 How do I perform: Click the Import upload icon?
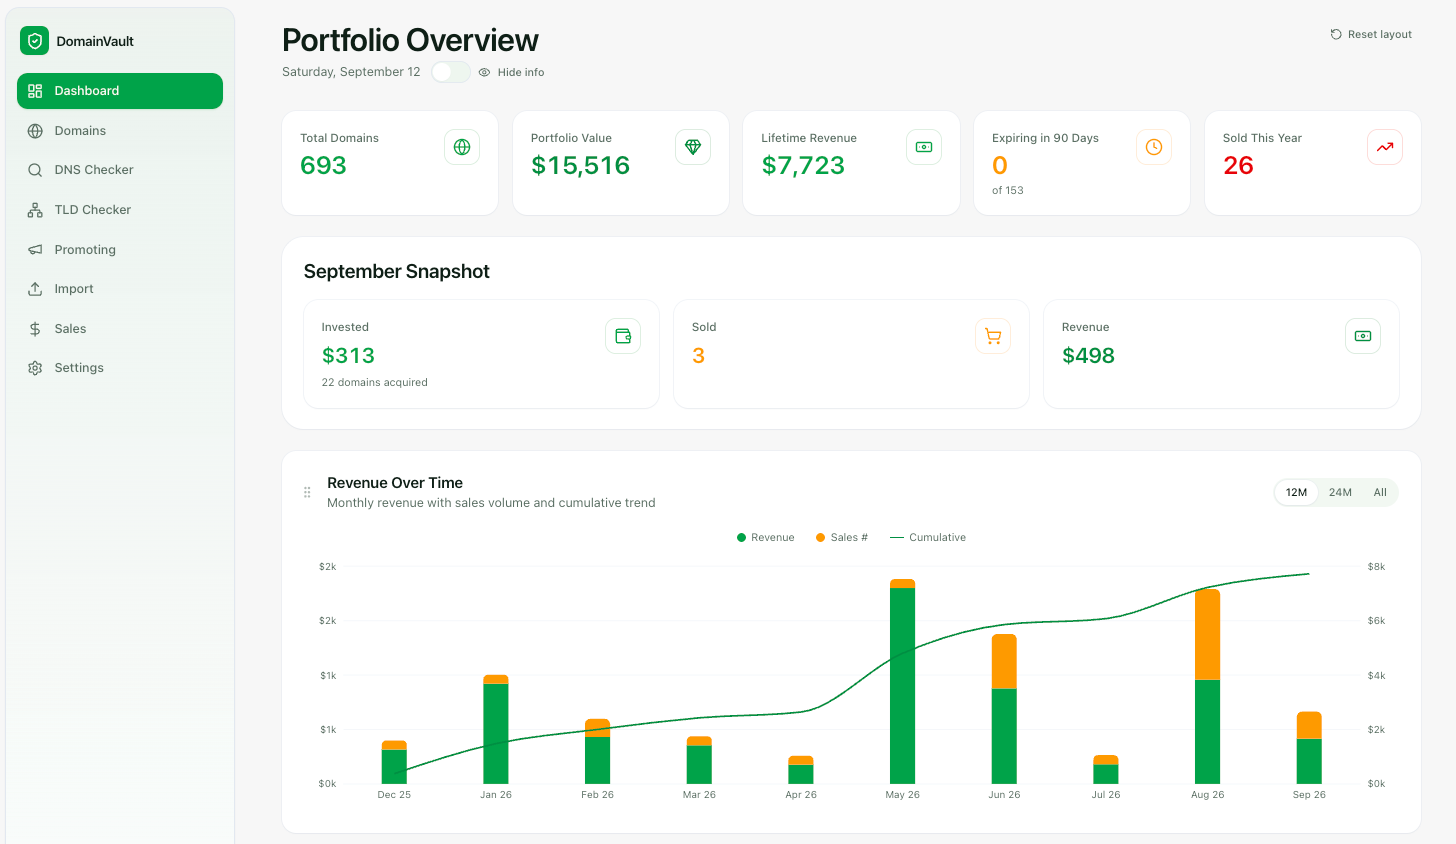(35, 289)
